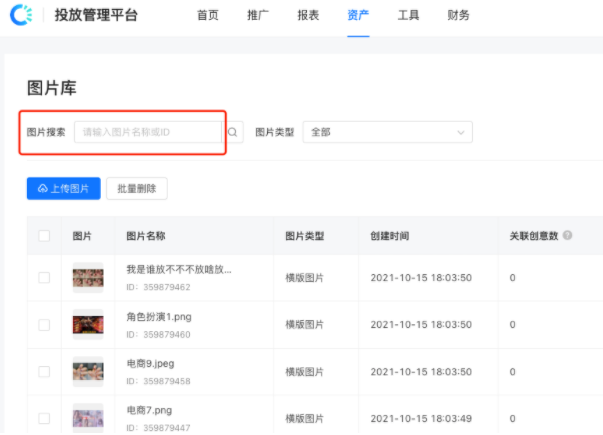Expand the 图片类型 dropdown showing 全部

tap(388, 132)
